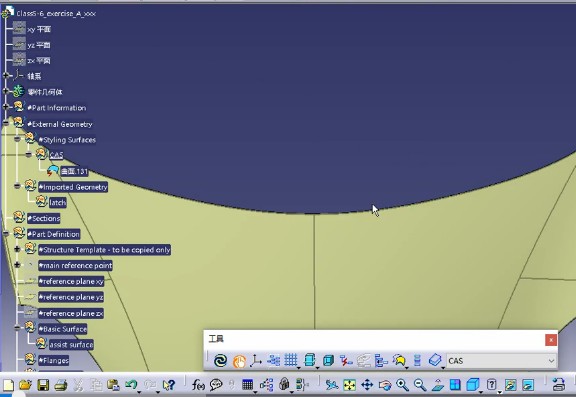This screenshot has height=397, width=576.
Task: Click the What's This help cursor icon
Action: [x=169, y=385]
